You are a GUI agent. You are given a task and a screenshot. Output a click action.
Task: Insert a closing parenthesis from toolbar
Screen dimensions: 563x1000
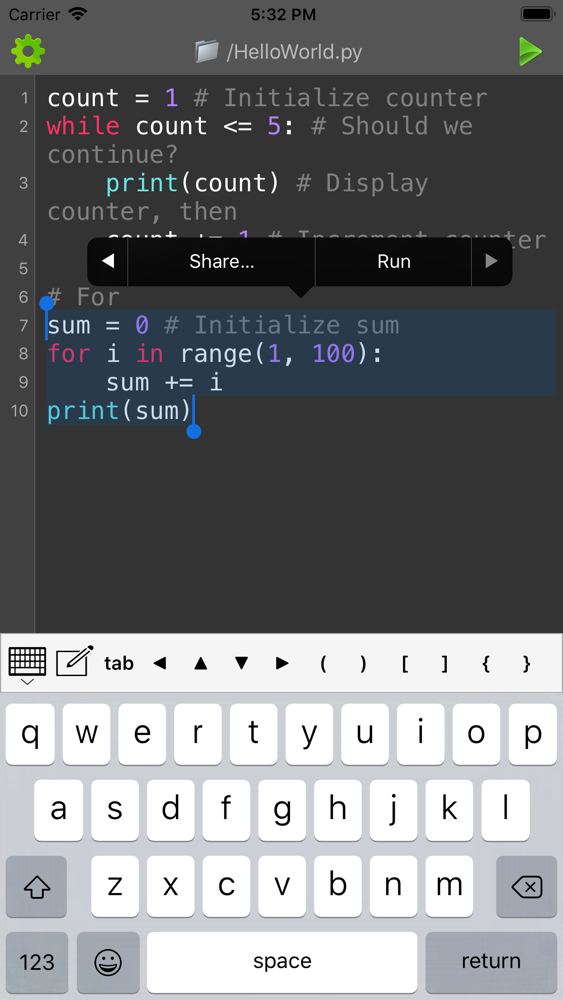tap(363, 663)
